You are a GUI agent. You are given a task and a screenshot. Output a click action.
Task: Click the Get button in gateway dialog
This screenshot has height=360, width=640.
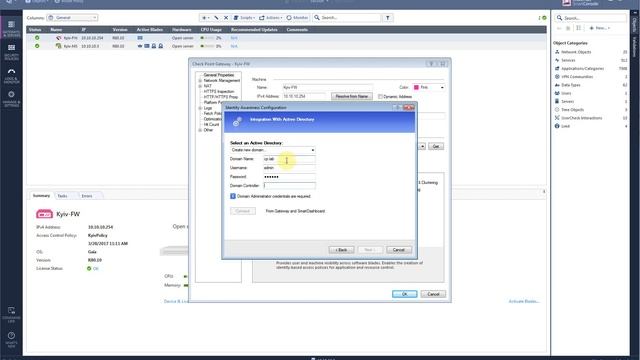tap(436, 146)
